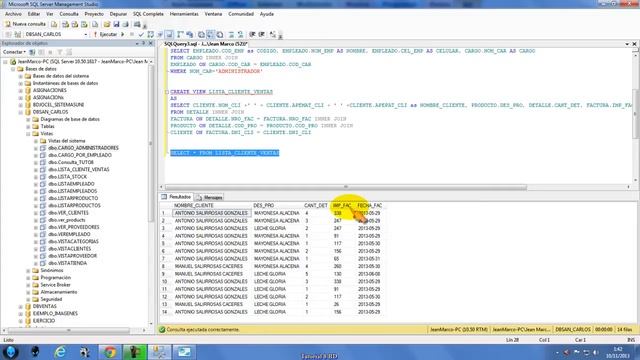Click the Object Explorer disconnect icon
This screenshot has width=640, height=360.
tap(41, 52)
